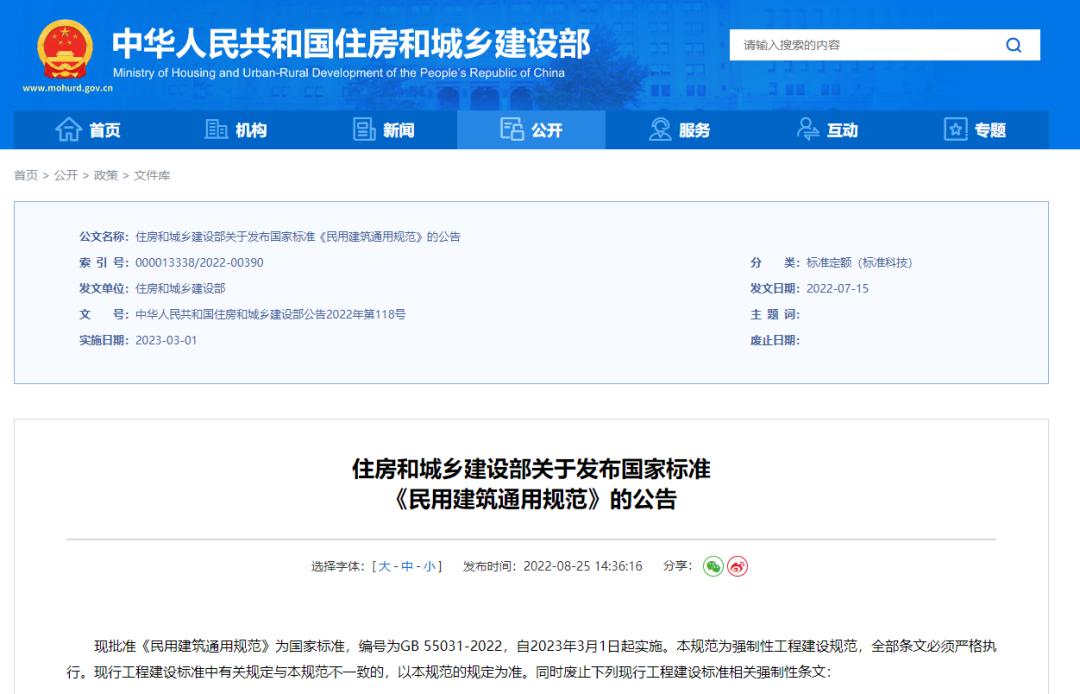Image resolution: width=1080 pixels, height=694 pixels.
Task: Click the 机构 organization icon
Action: 215,130
